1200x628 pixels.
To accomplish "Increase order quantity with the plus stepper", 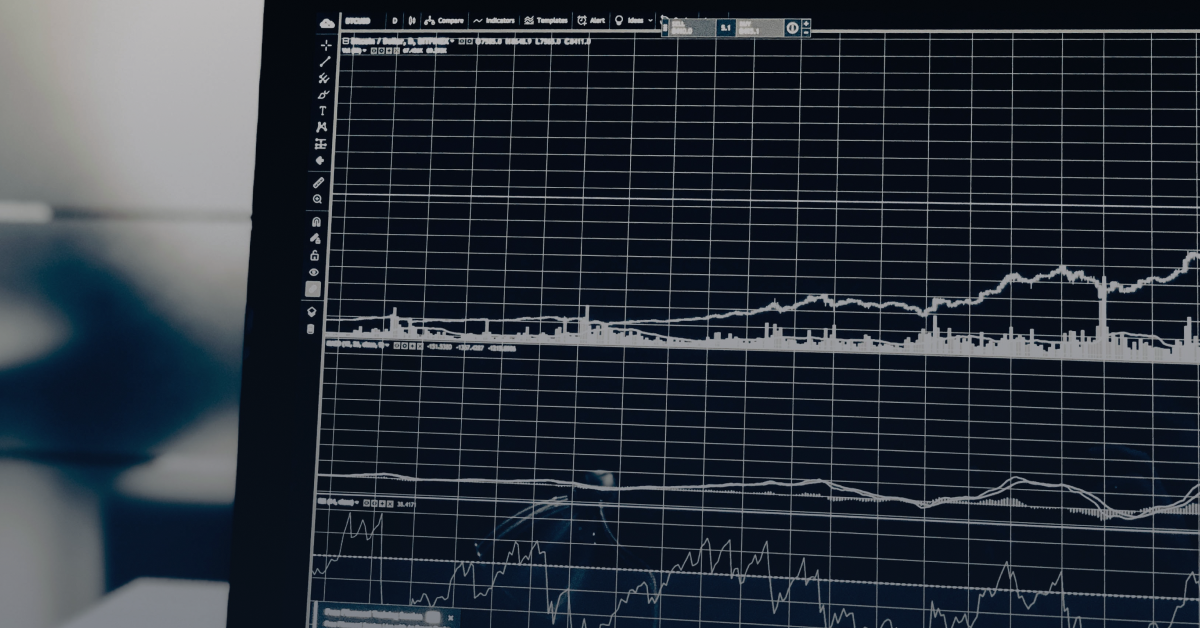I will (x=806, y=22).
